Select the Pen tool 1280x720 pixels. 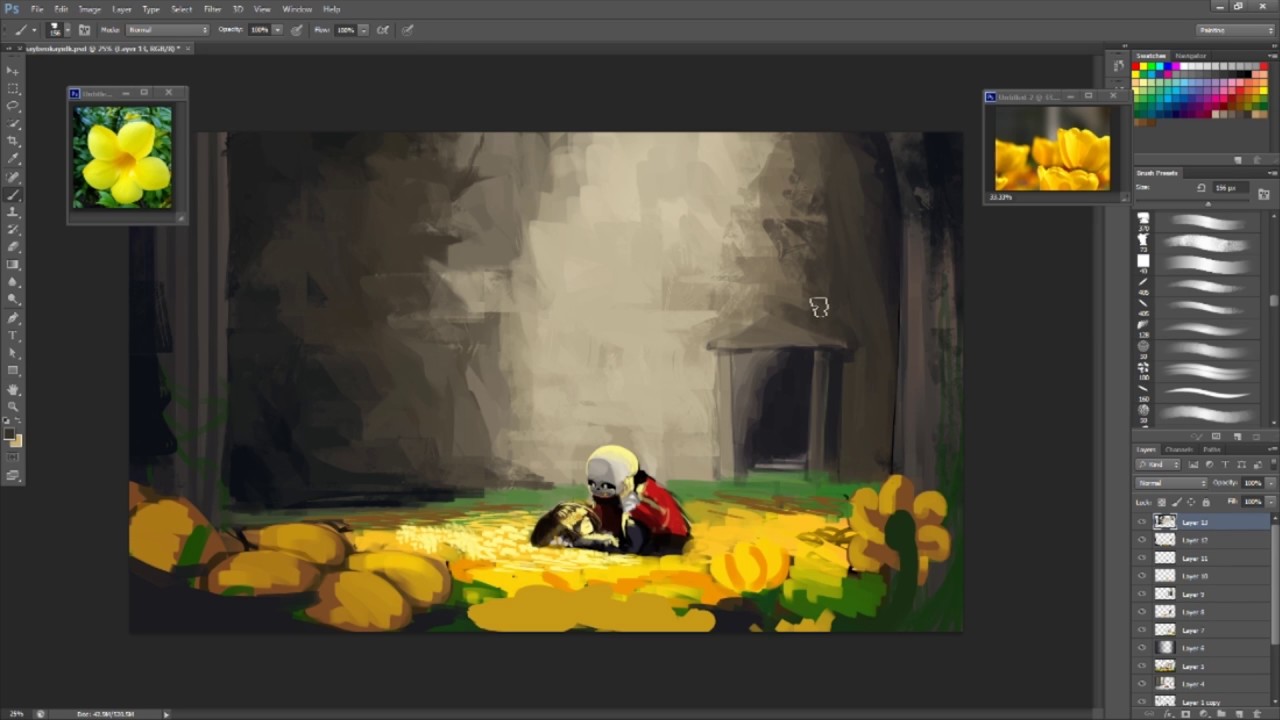(x=13, y=318)
